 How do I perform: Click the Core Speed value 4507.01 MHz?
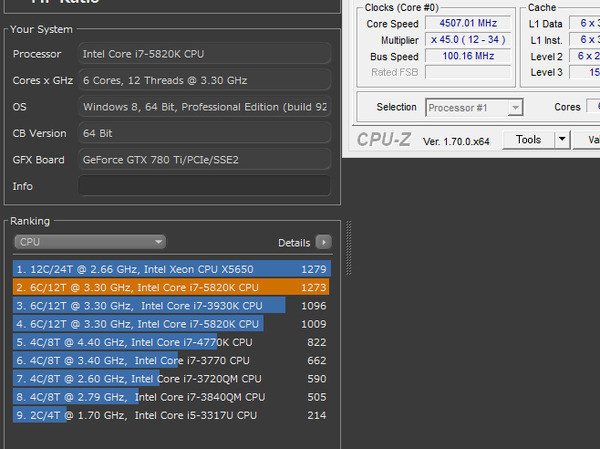(468, 23)
